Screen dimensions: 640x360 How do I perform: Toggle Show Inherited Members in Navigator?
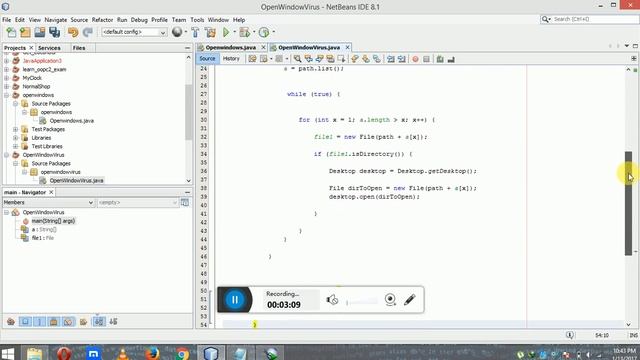(11, 322)
